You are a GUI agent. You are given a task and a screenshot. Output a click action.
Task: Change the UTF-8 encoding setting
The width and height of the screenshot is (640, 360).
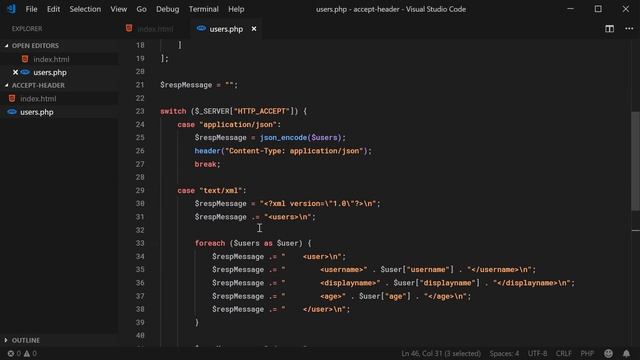[x=537, y=353]
